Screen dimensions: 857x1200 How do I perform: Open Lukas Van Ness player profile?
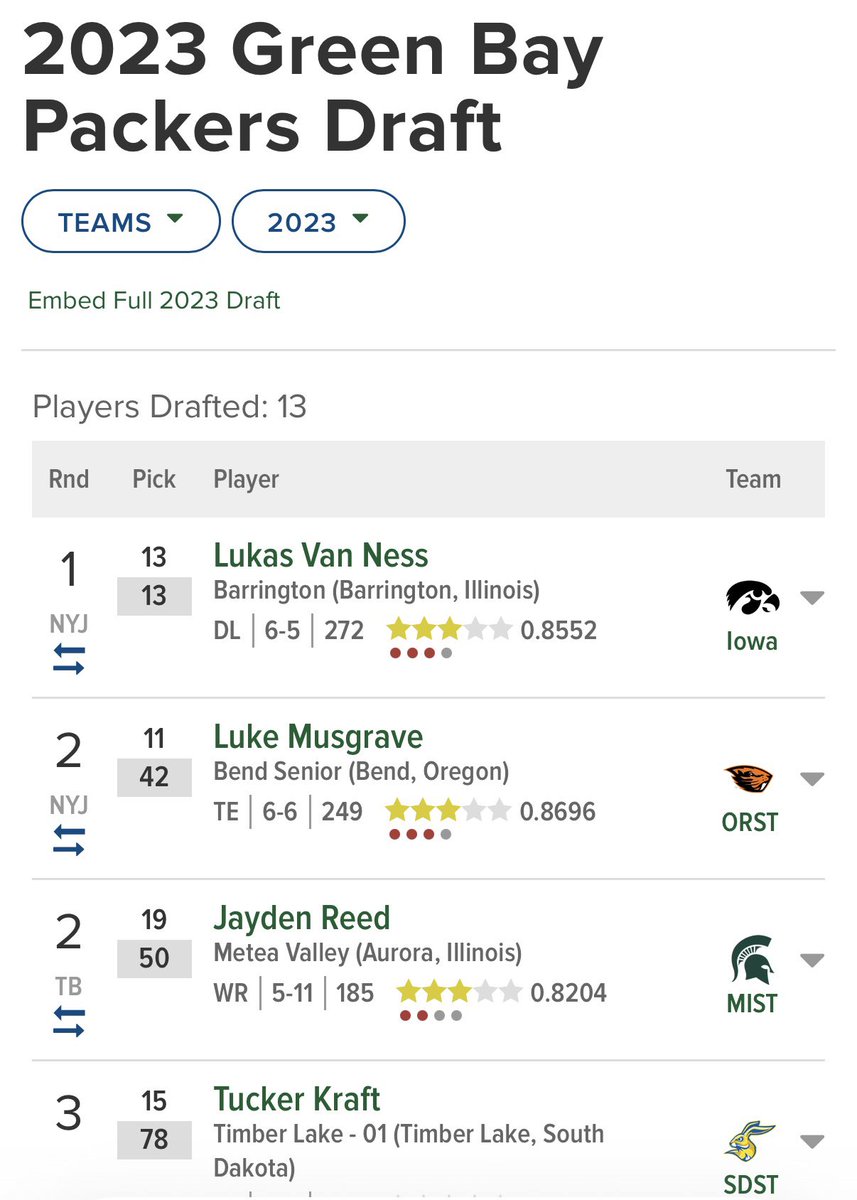click(321, 556)
